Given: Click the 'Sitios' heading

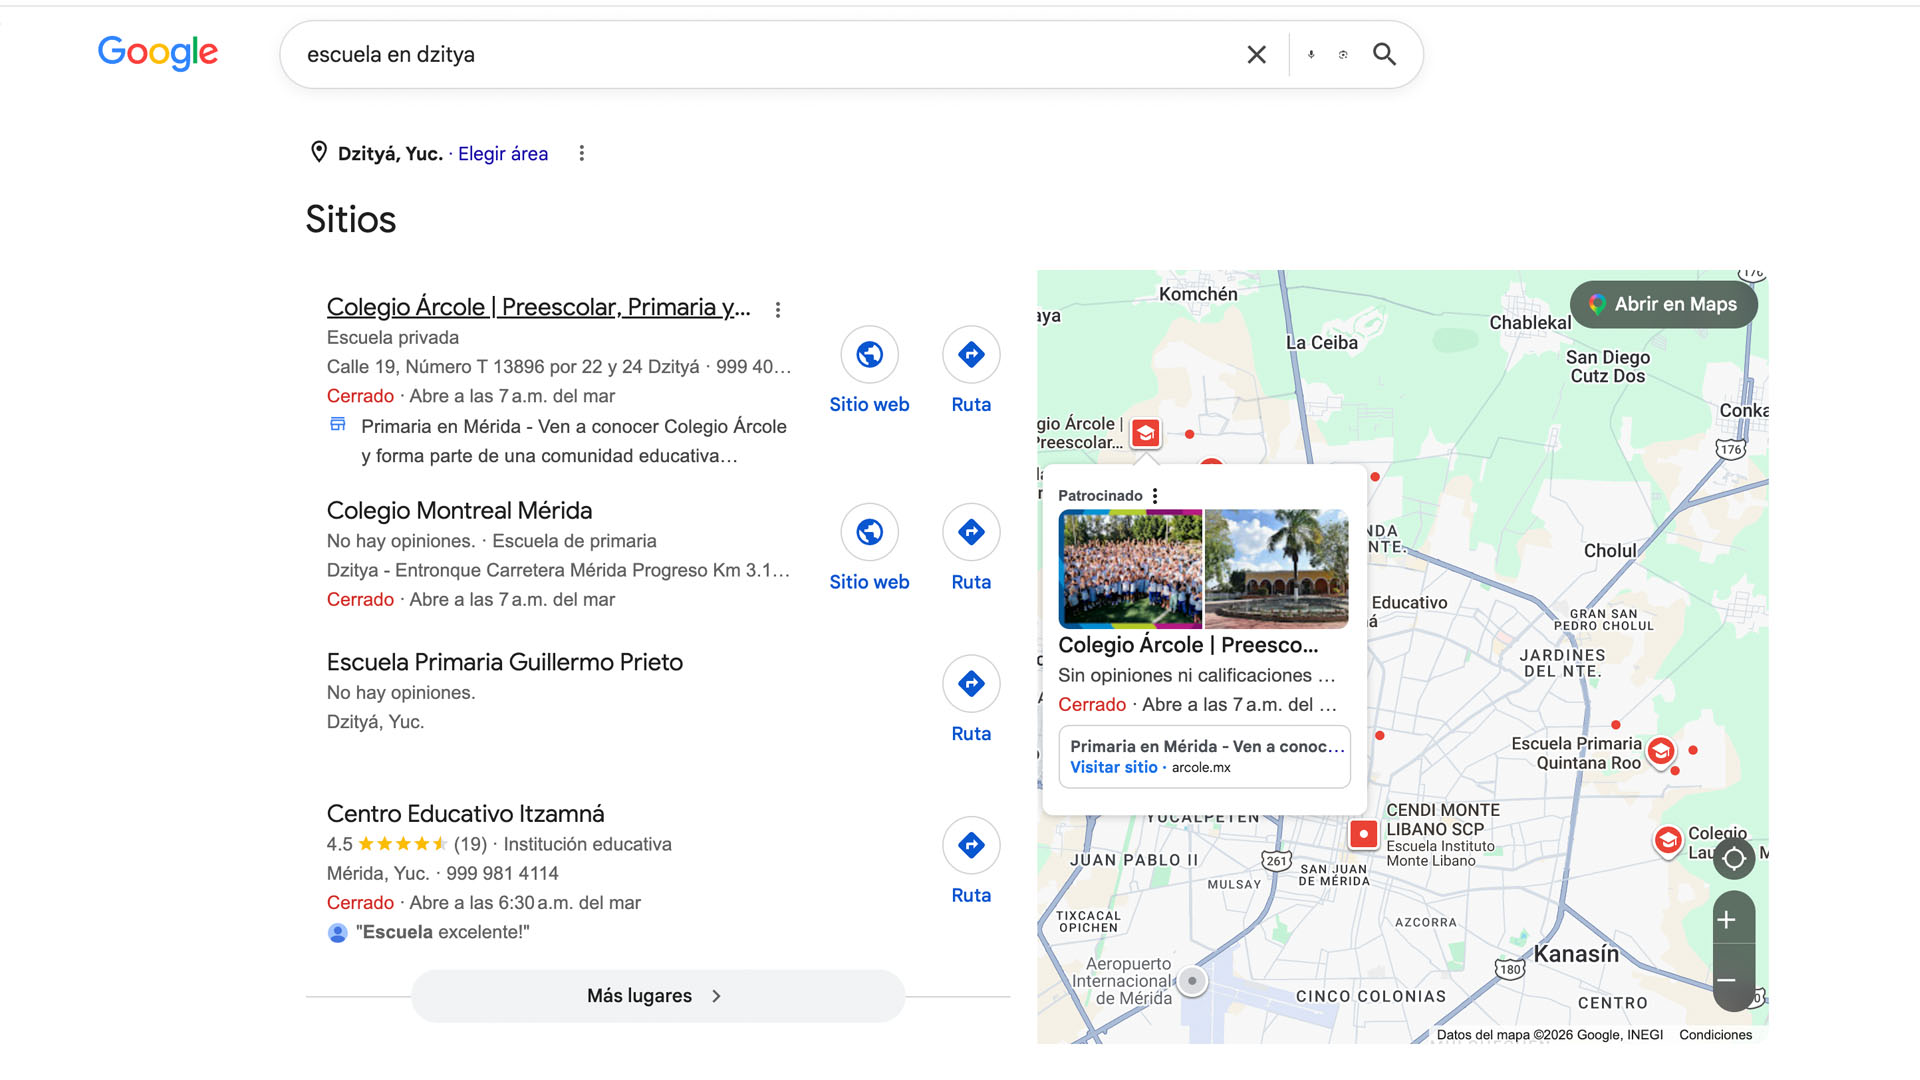Looking at the screenshot, I should (x=351, y=220).
